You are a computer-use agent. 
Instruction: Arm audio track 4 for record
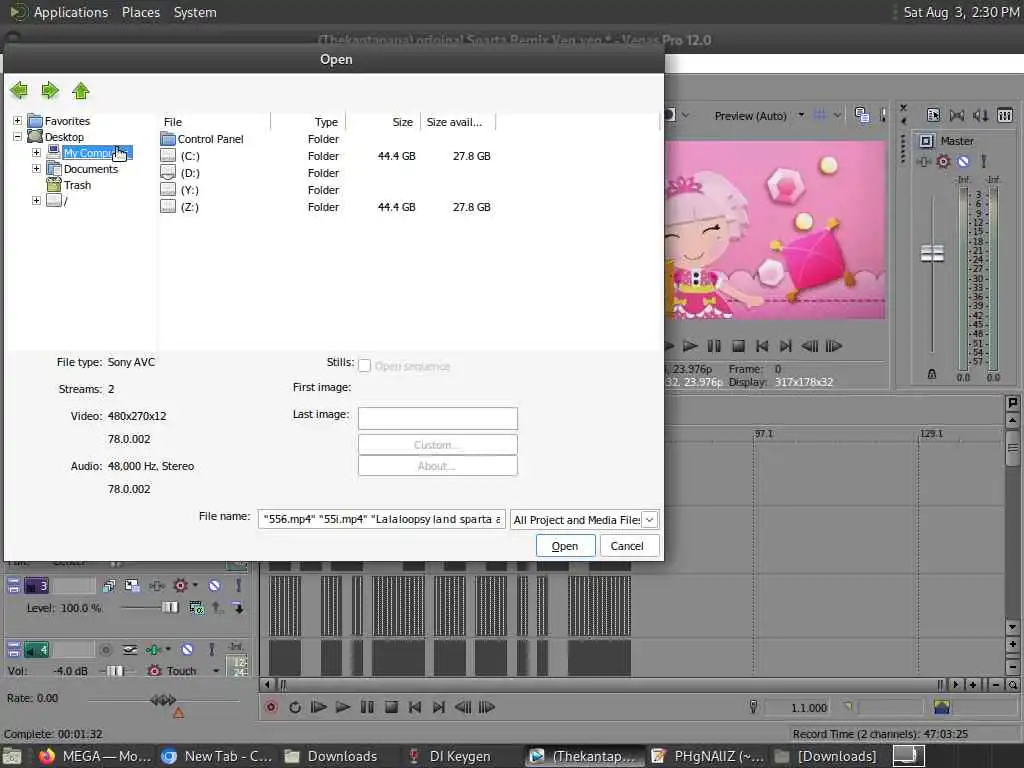pyautogui.click(x=105, y=650)
